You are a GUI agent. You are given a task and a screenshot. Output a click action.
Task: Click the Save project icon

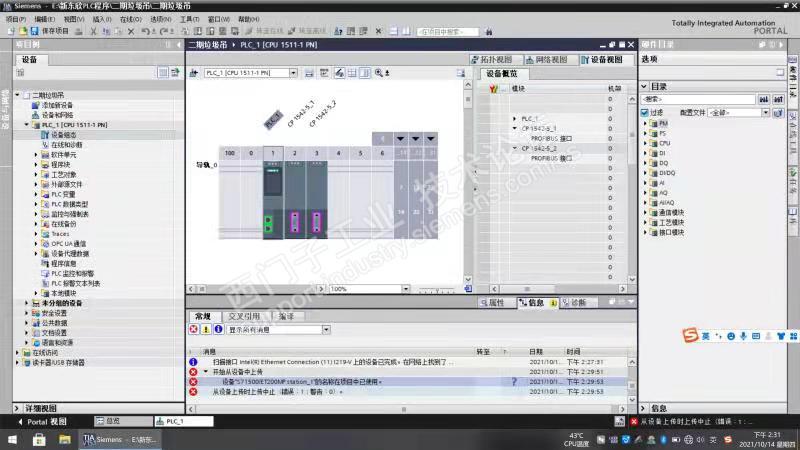[x=34, y=31]
